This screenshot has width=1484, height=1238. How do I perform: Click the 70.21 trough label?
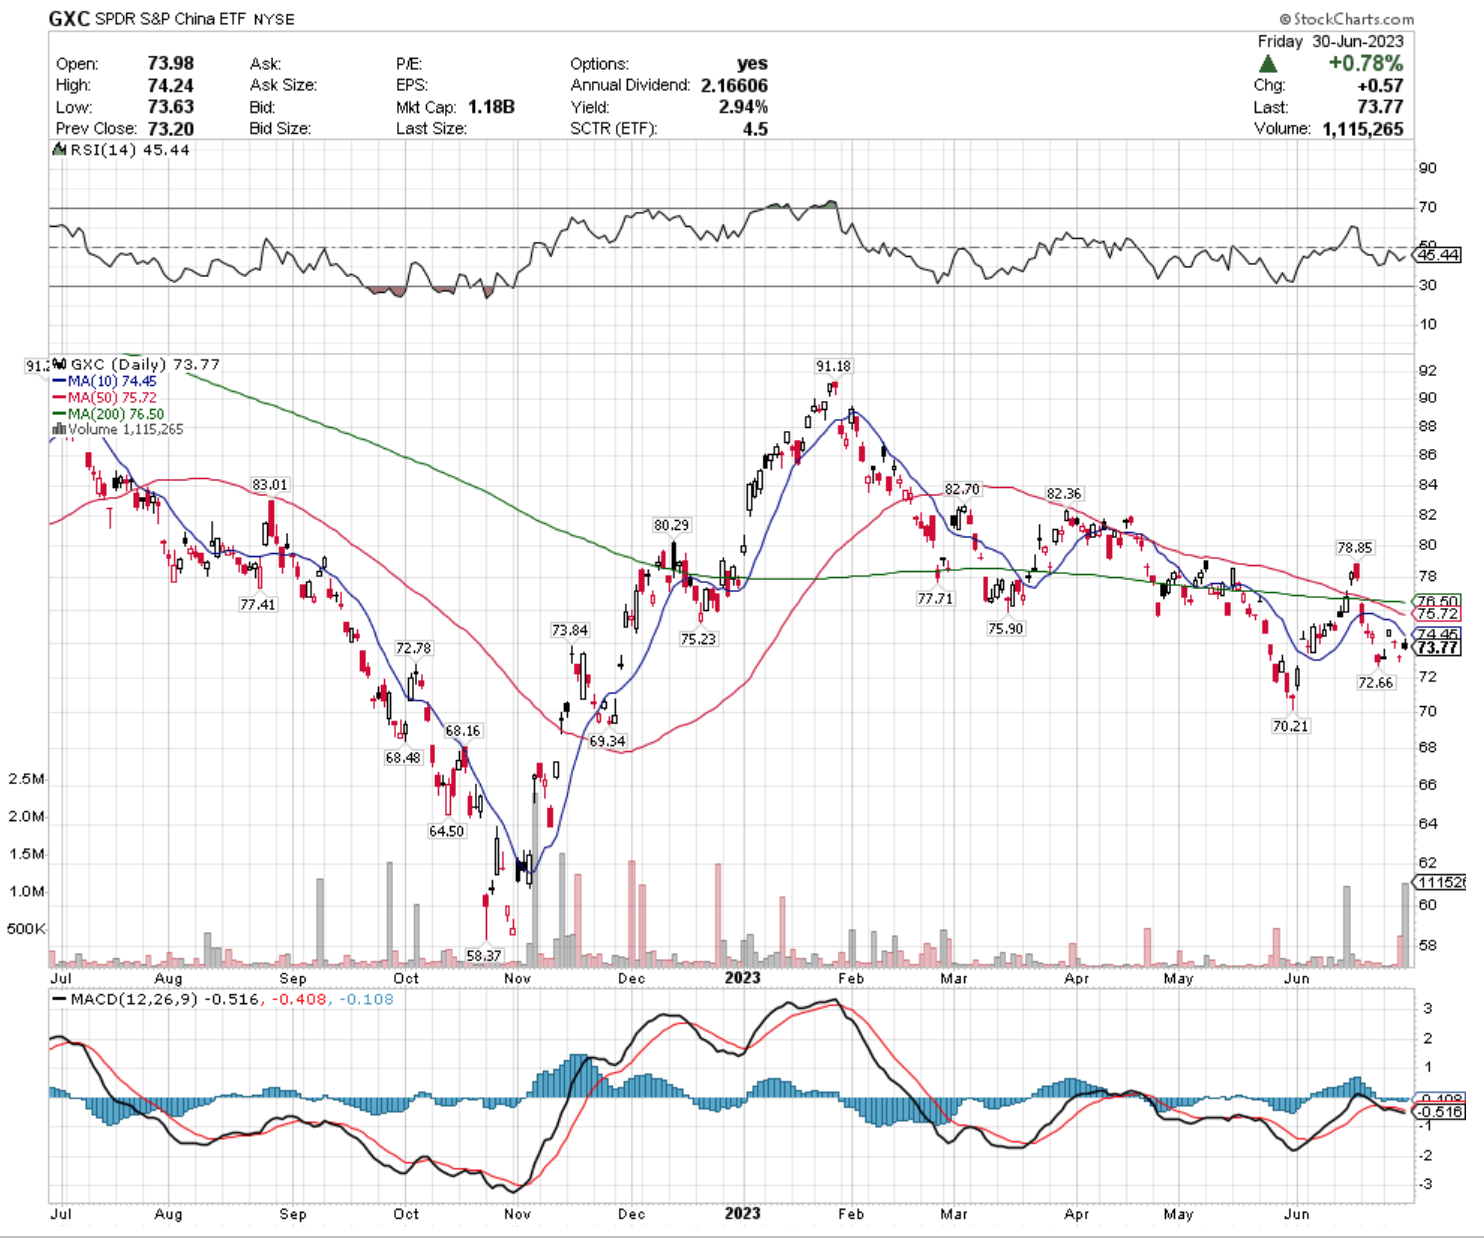point(1291,726)
